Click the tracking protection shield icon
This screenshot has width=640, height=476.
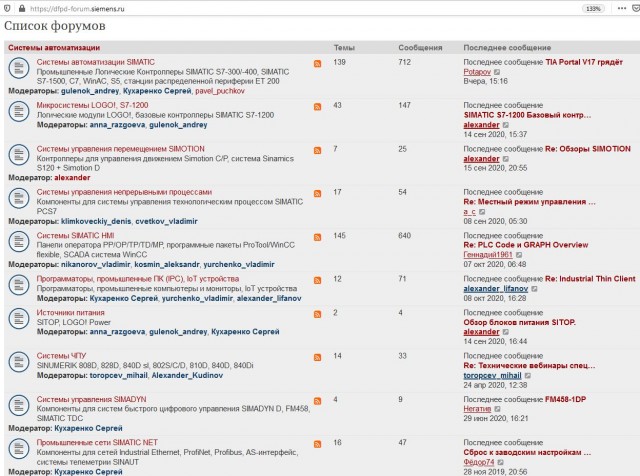click(7, 9)
